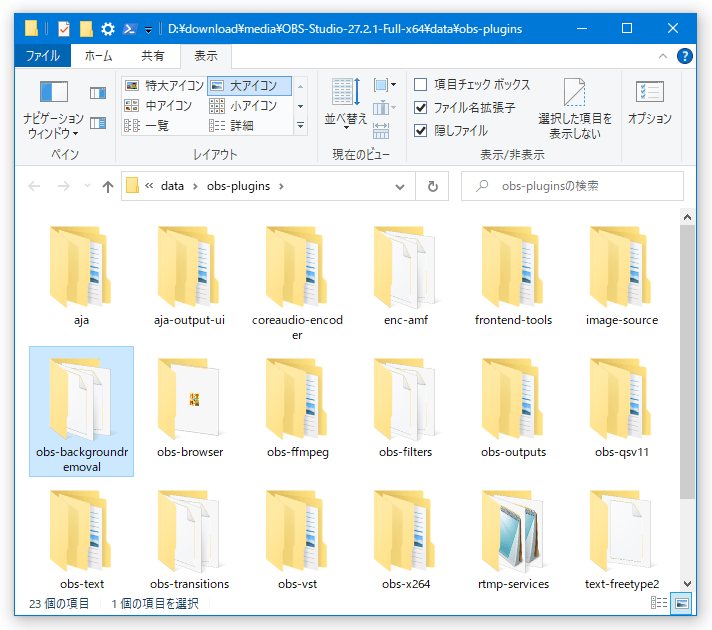Open the 並べ替え sort dropdown
The image size is (712, 630).
346,104
